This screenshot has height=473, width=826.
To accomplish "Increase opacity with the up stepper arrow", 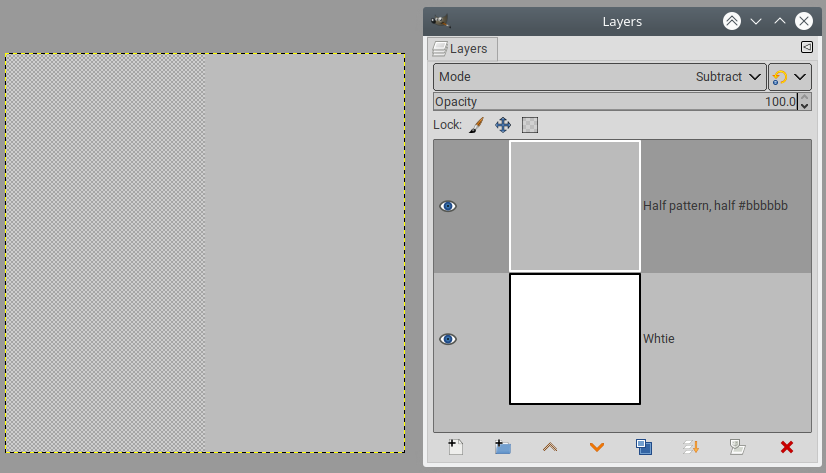I will [x=804, y=97].
